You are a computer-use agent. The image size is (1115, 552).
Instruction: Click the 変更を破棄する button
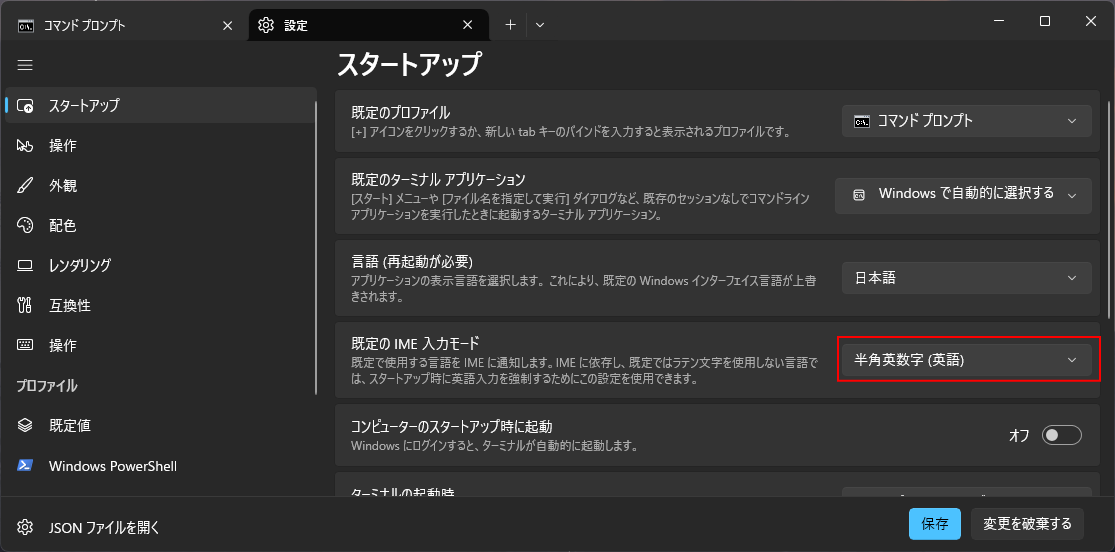1026,524
